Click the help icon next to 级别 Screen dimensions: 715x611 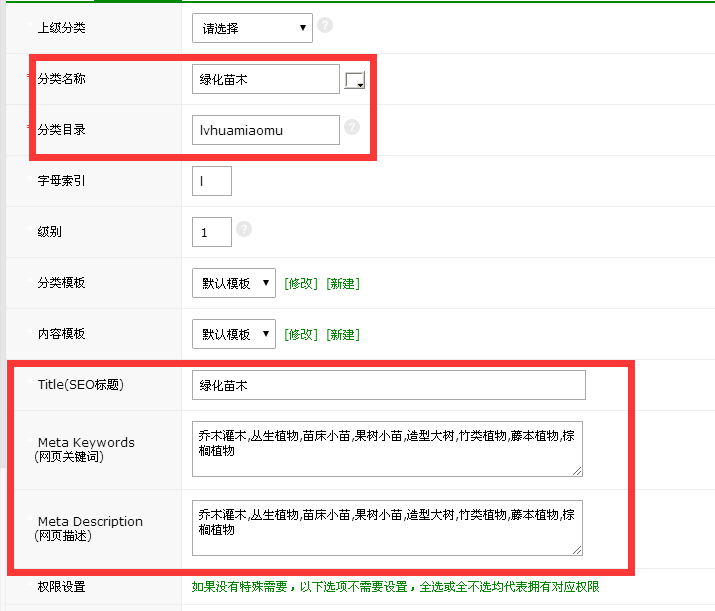click(244, 229)
